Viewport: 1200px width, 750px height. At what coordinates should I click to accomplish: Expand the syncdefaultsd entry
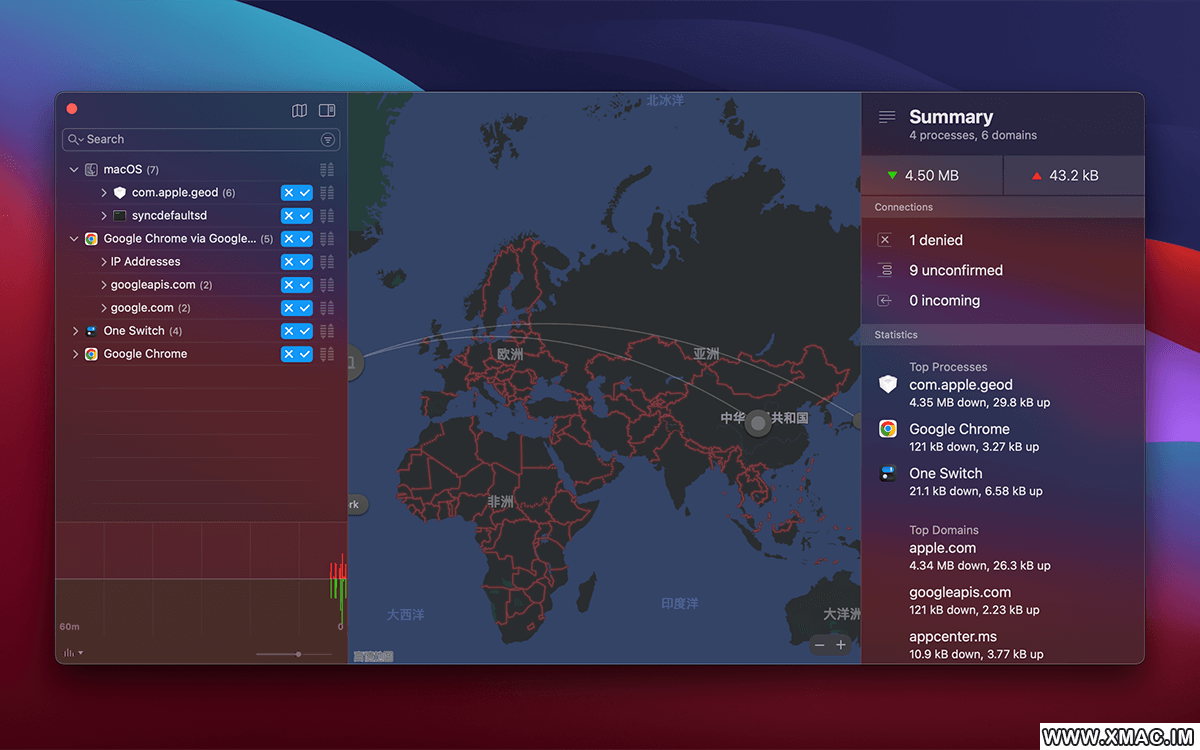104,216
